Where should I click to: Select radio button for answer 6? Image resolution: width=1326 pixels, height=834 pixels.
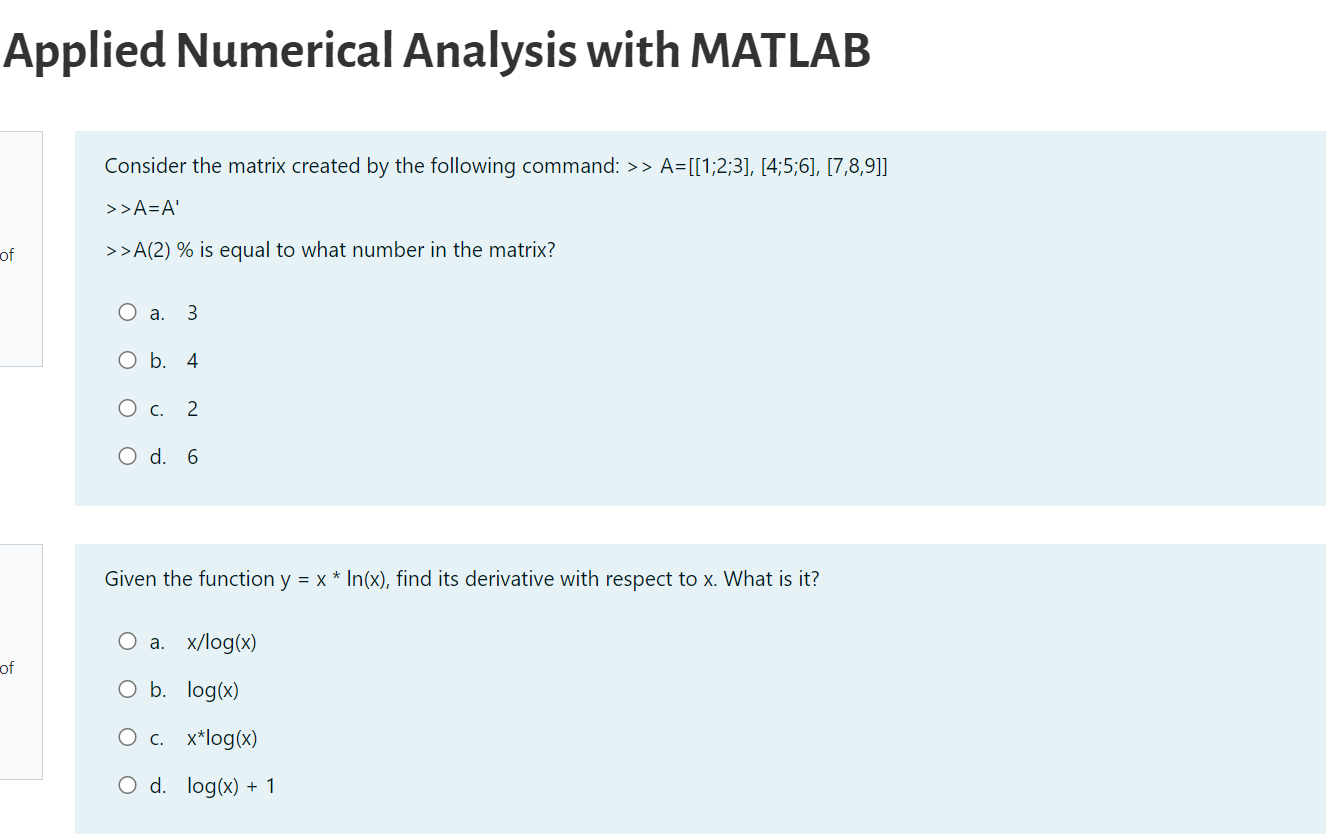(127, 456)
